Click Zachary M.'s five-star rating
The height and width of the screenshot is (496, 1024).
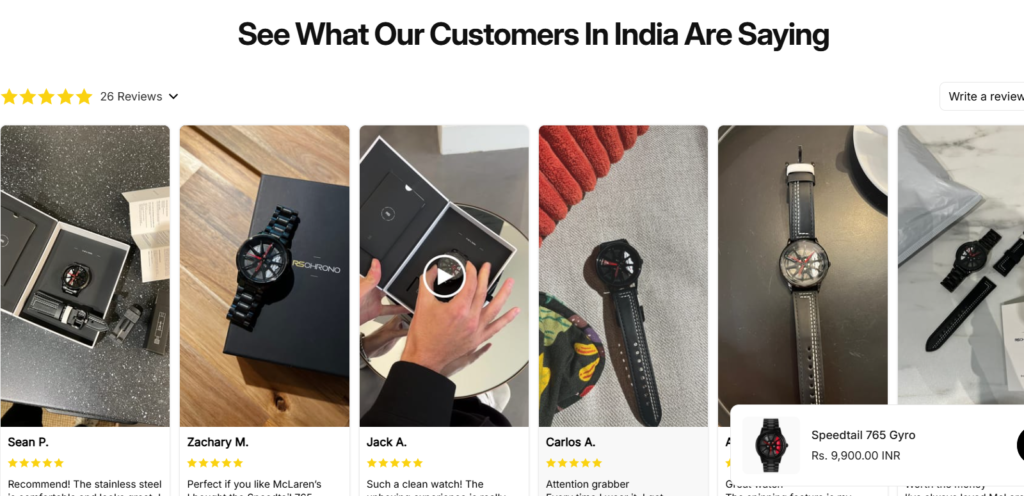215,463
